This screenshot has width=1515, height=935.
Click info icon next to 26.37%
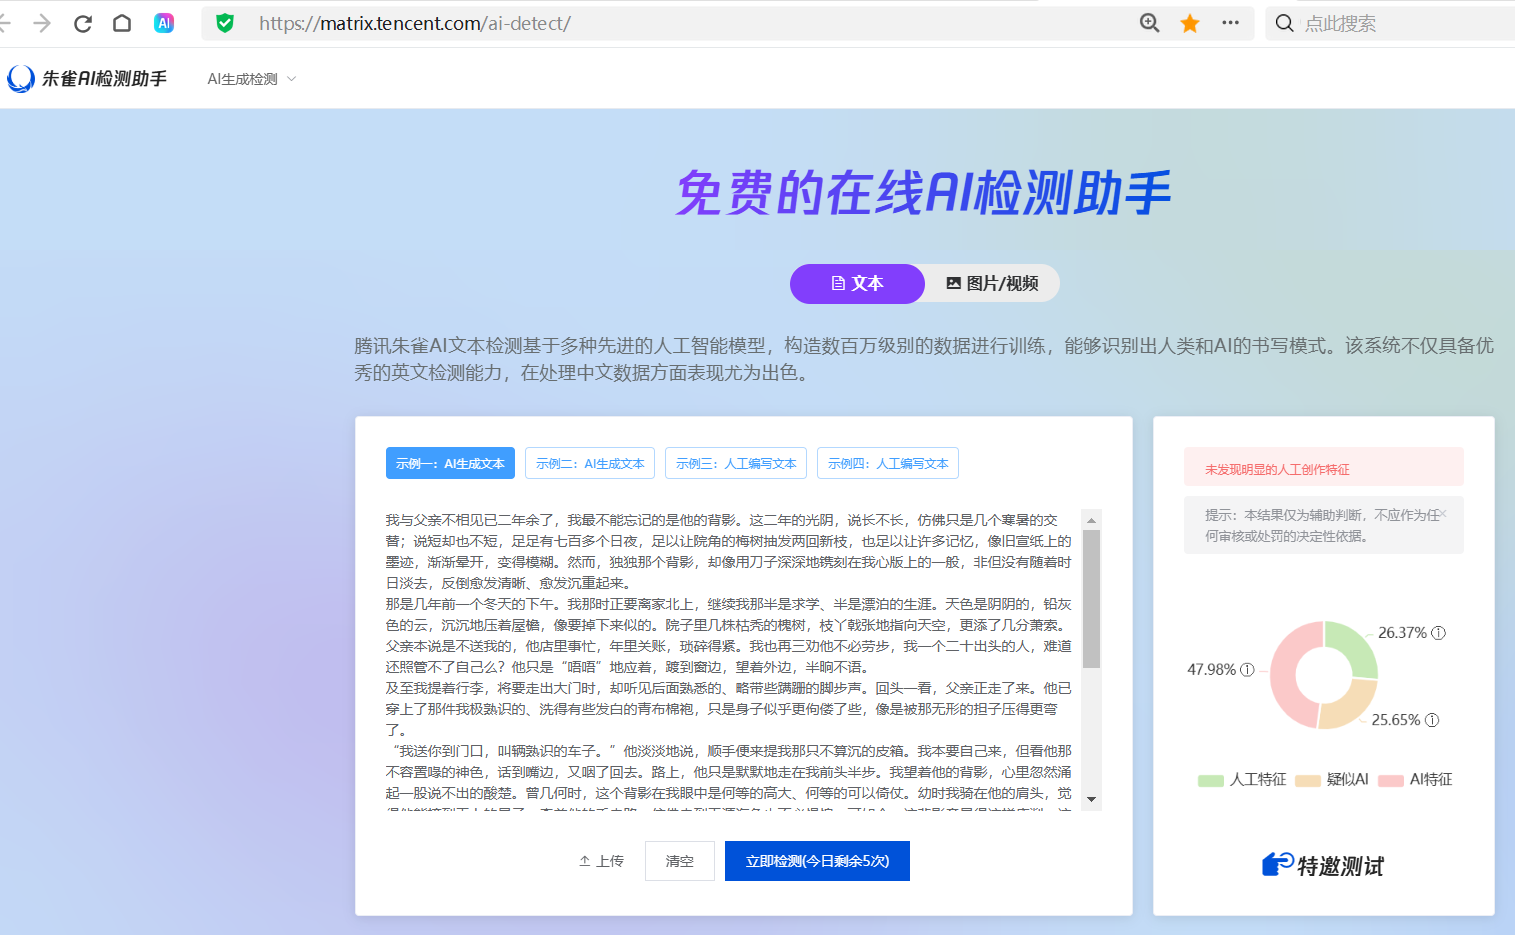1438,633
